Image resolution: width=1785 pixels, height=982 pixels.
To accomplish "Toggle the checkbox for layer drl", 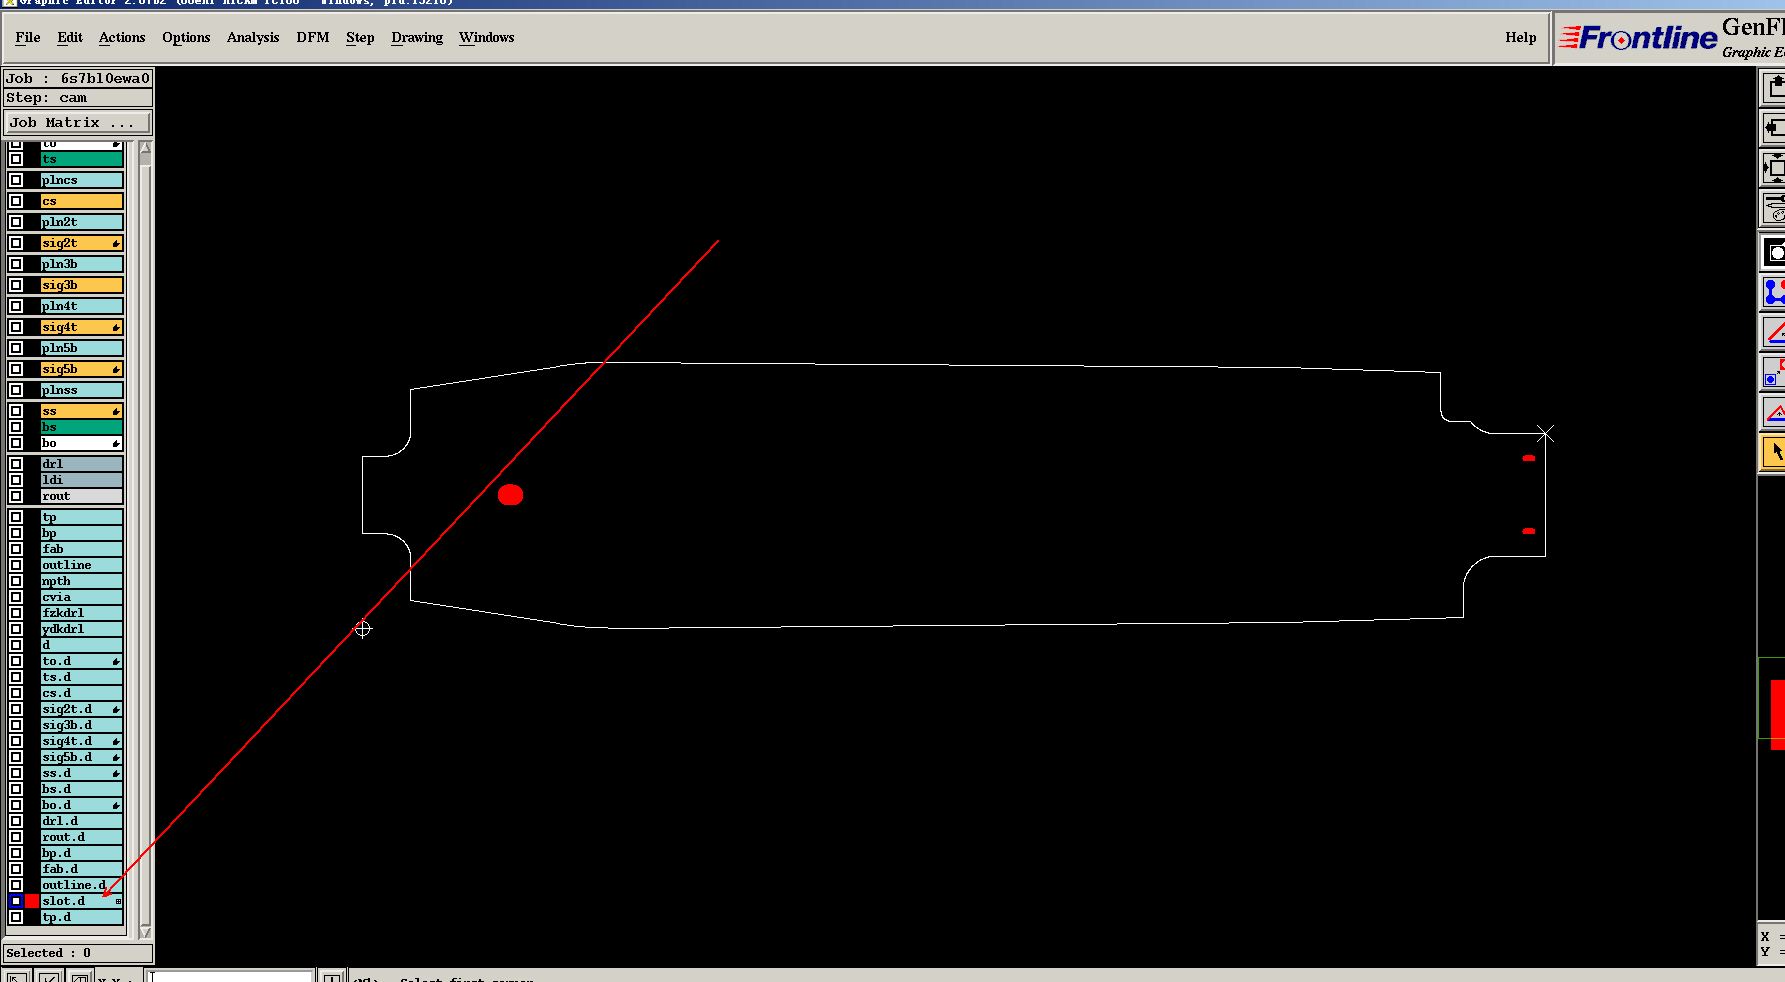I will [x=16, y=464].
